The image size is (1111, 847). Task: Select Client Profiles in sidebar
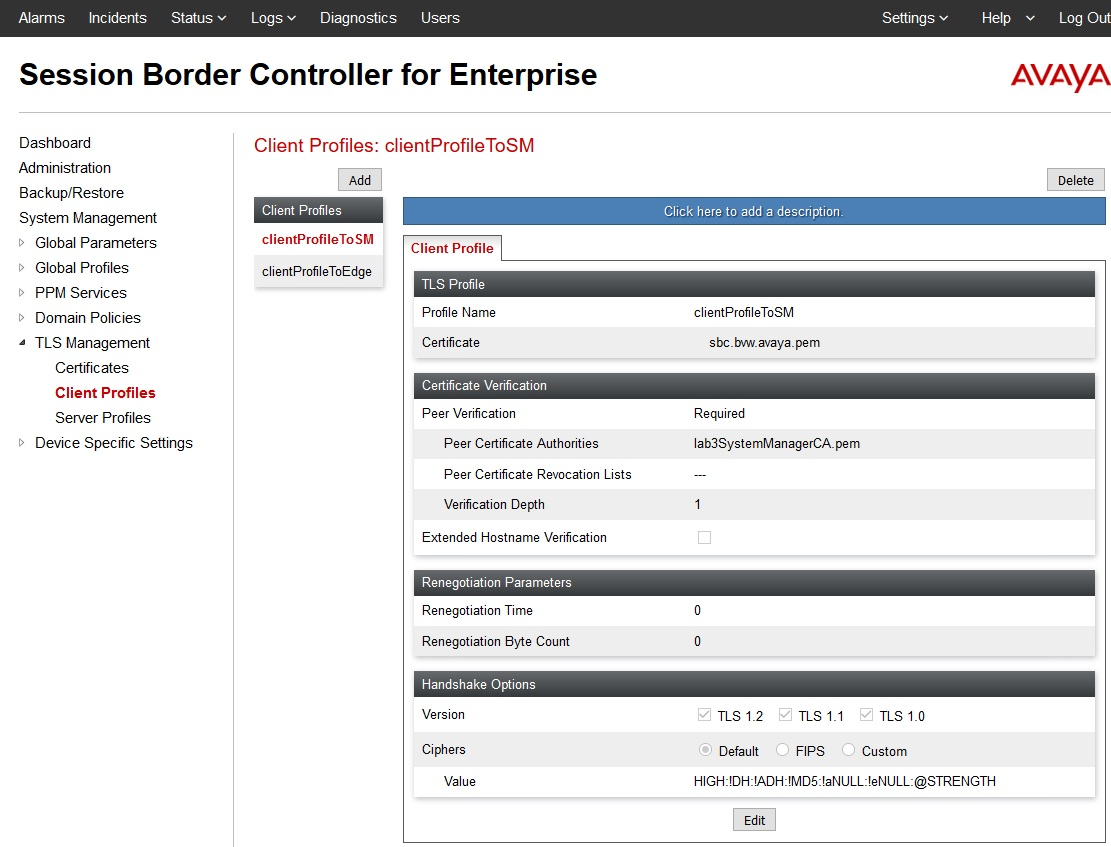coord(105,393)
